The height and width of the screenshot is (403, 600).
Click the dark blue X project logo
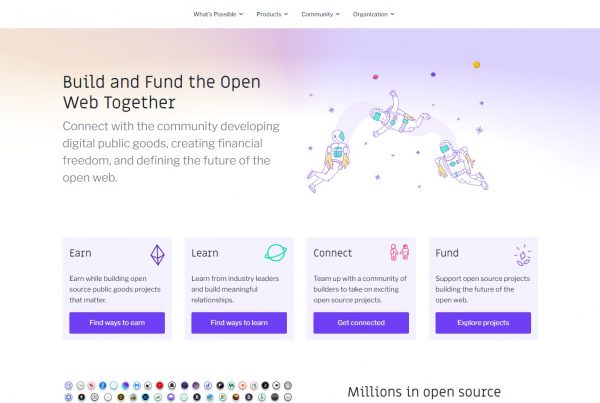[x=145, y=397]
